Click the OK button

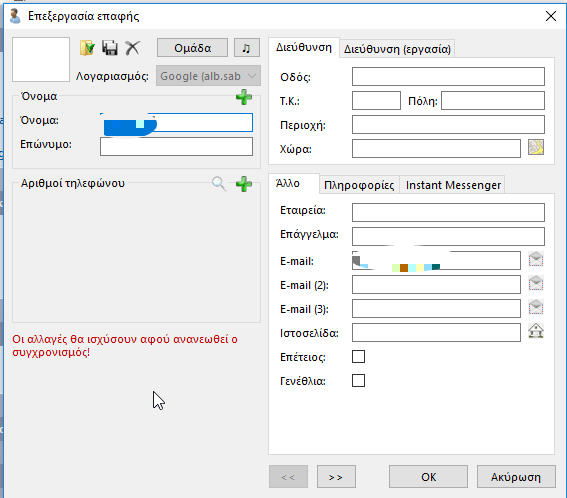click(x=429, y=477)
